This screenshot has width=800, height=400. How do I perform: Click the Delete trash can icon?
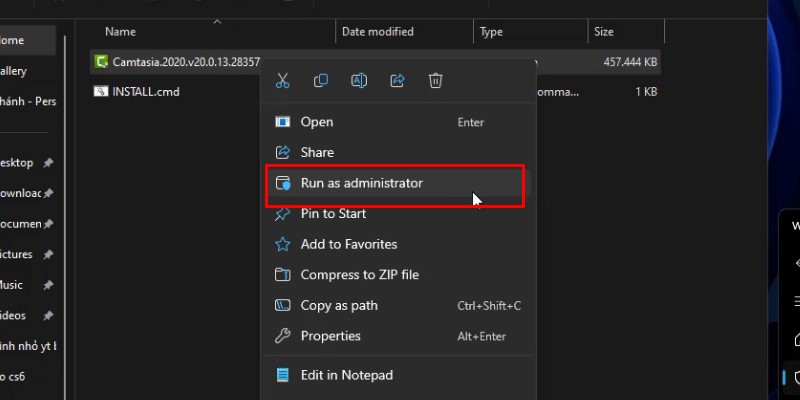pos(435,81)
